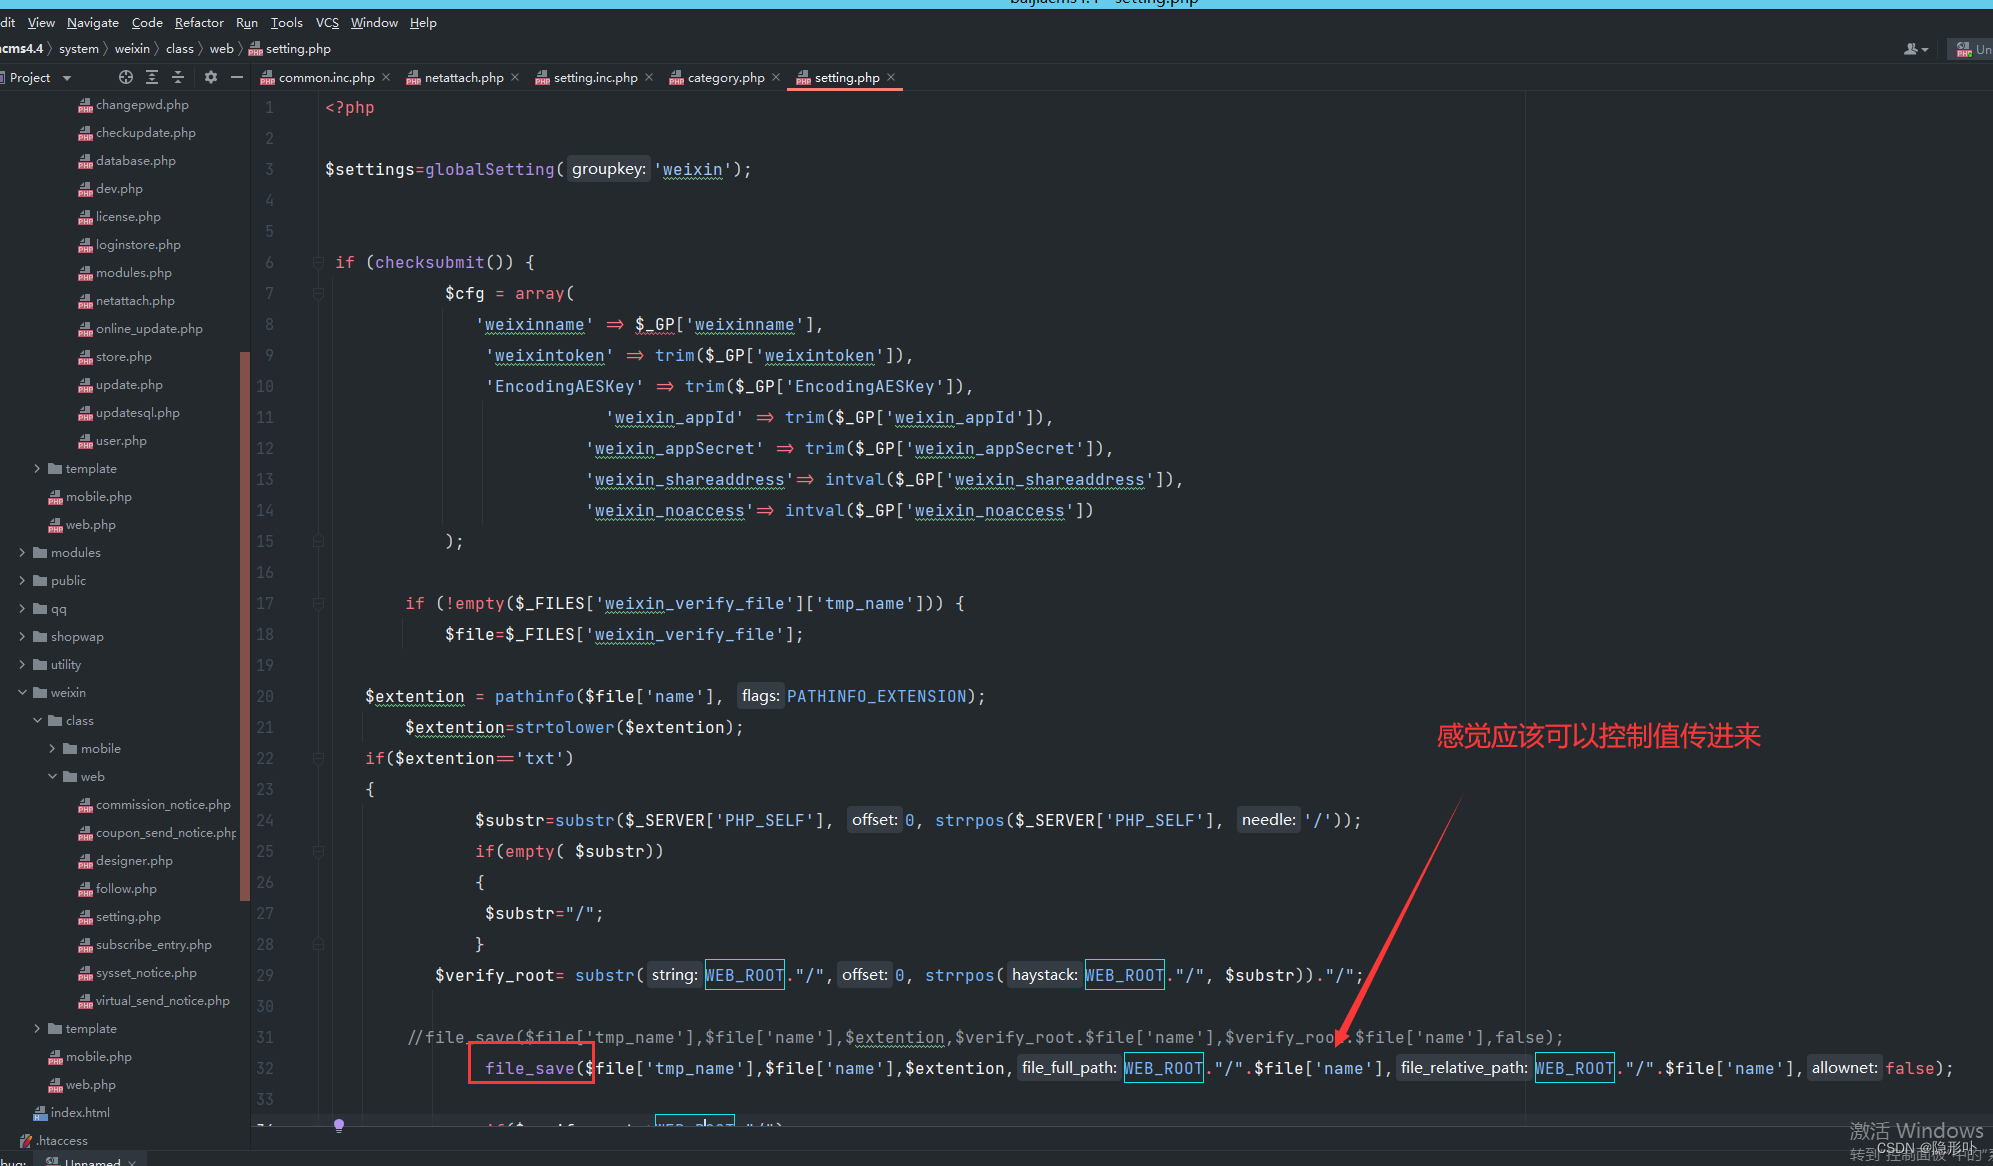Open the Refactor menu
The image size is (1993, 1166).
click(x=198, y=22)
